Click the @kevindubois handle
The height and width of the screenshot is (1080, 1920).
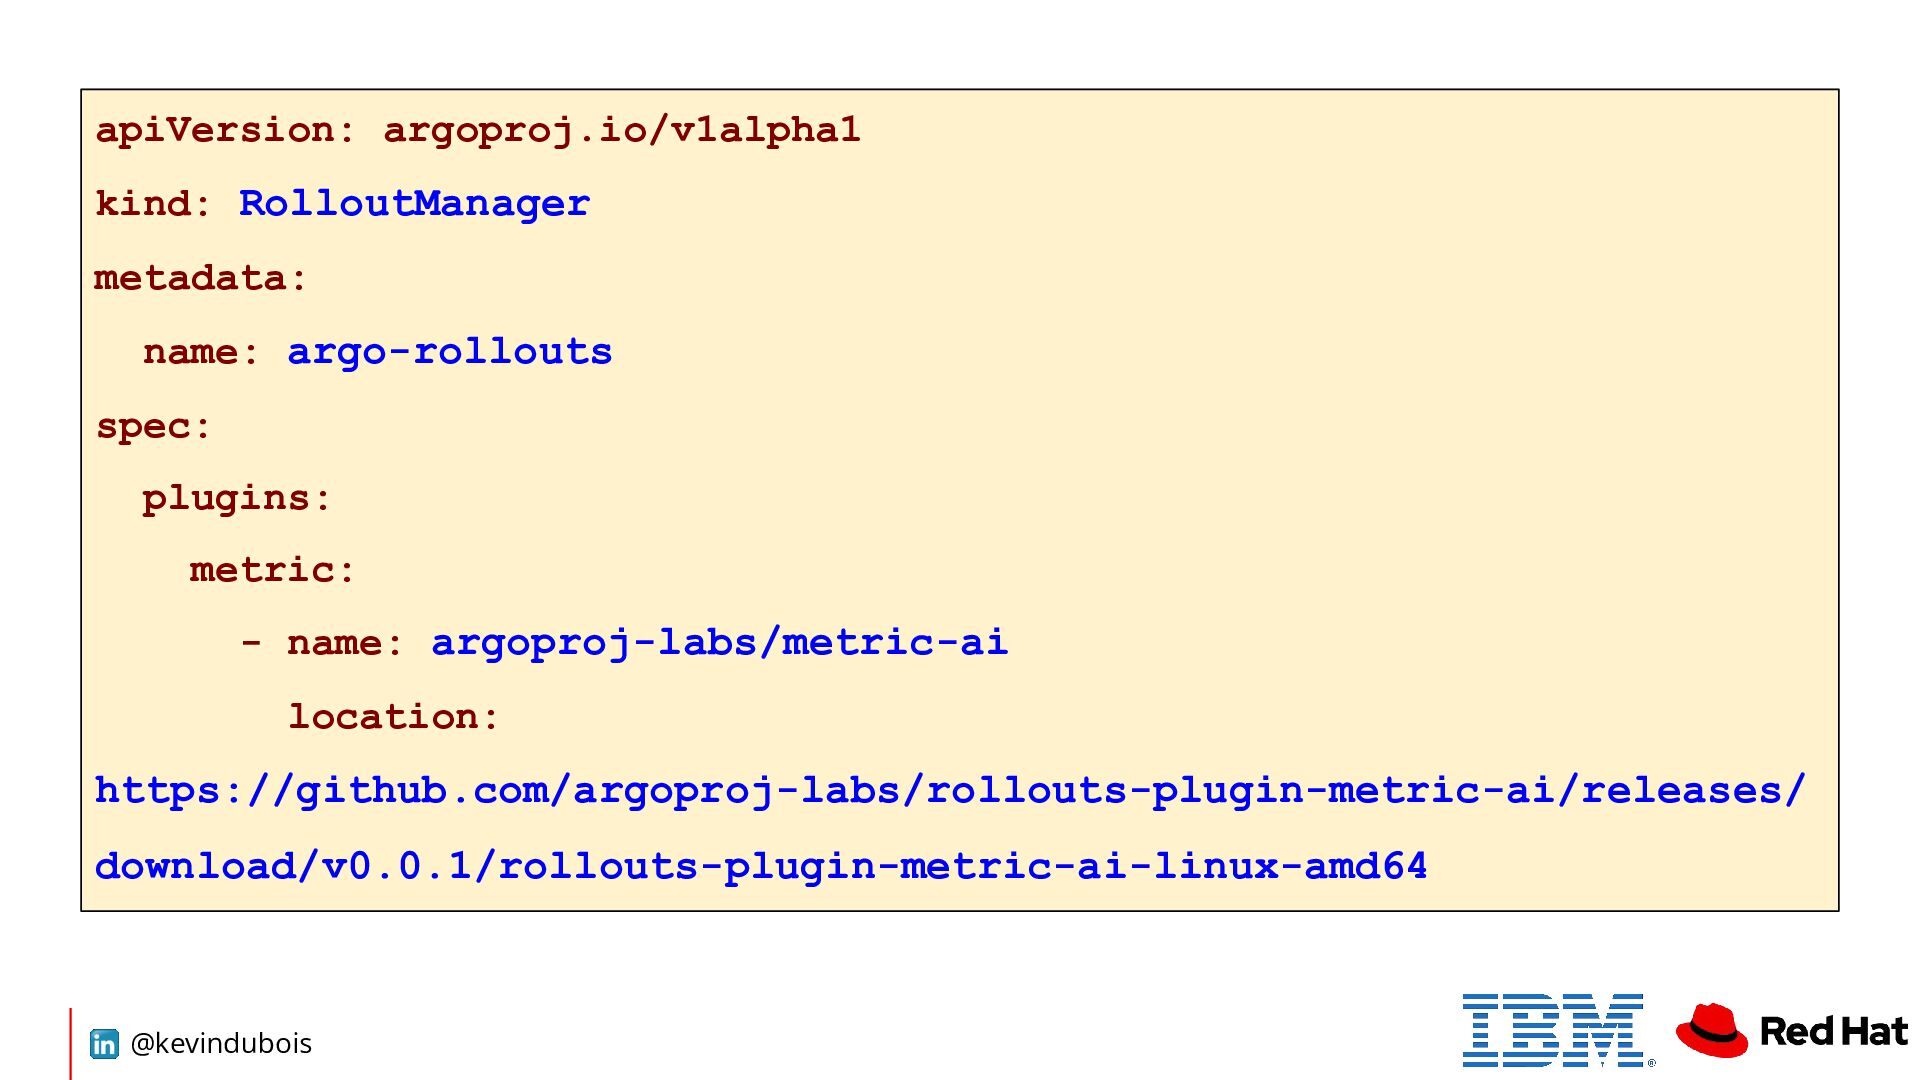221,1044
